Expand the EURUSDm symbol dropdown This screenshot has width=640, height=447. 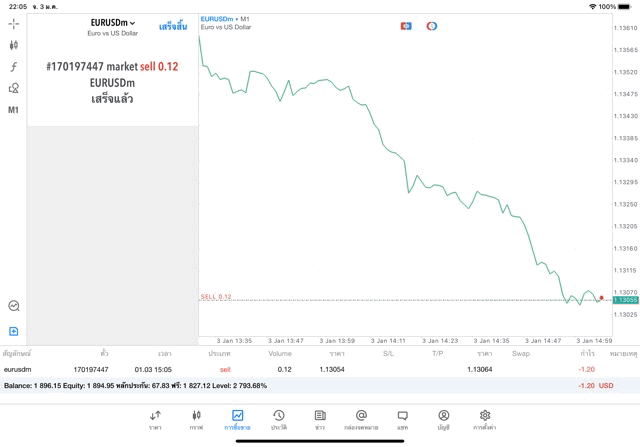tap(112, 22)
